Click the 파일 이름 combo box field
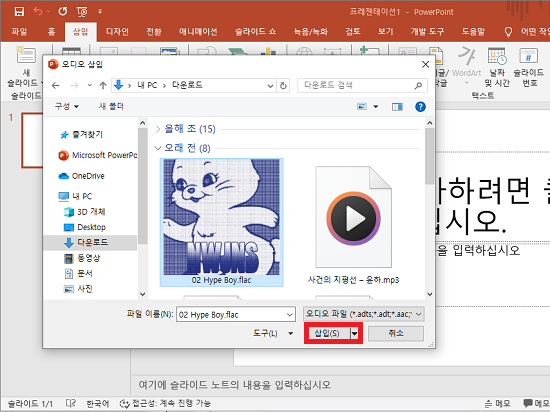 click(x=235, y=315)
